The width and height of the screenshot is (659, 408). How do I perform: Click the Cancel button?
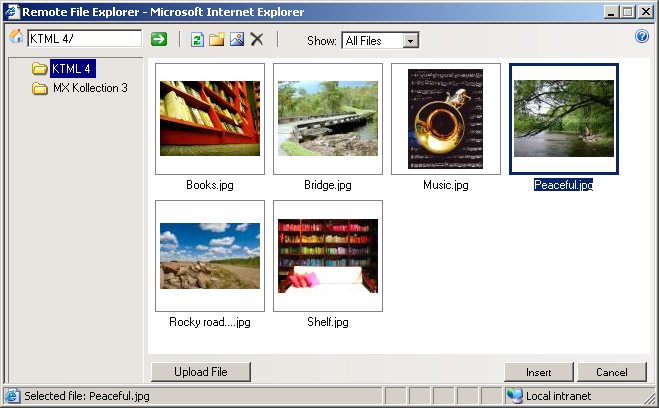tap(612, 372)
